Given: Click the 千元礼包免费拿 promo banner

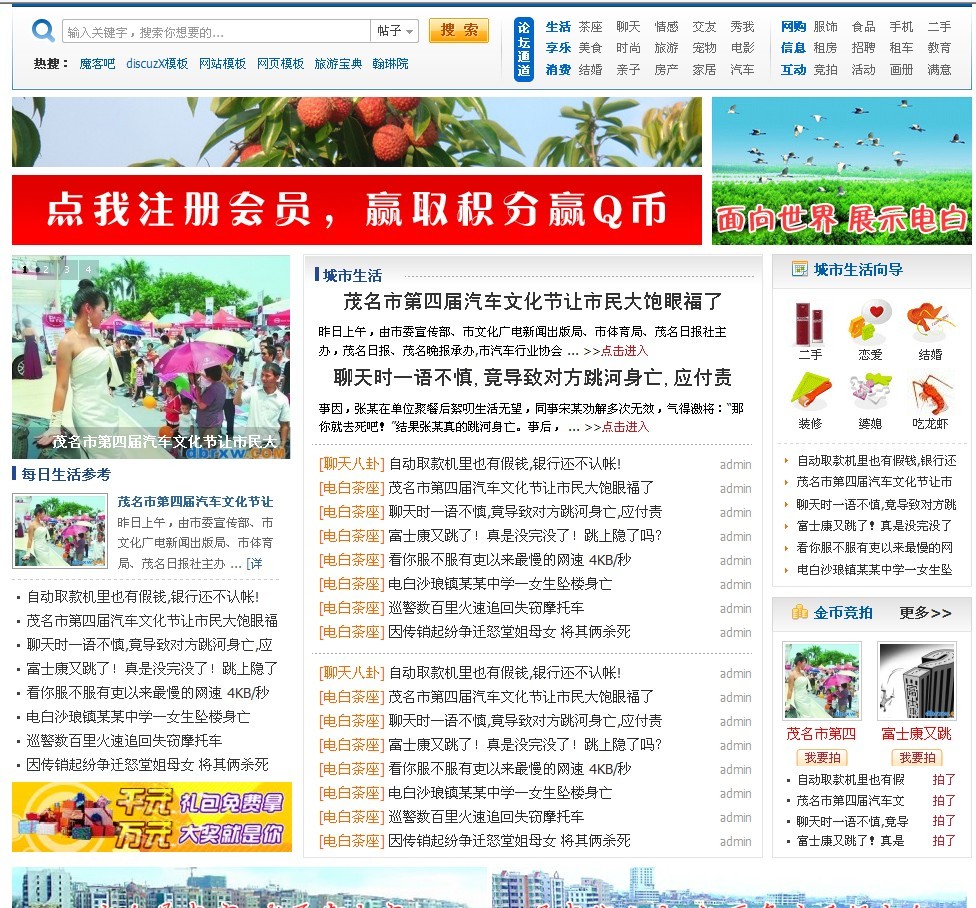Looking at the screenshot, I should pos(152,817).
